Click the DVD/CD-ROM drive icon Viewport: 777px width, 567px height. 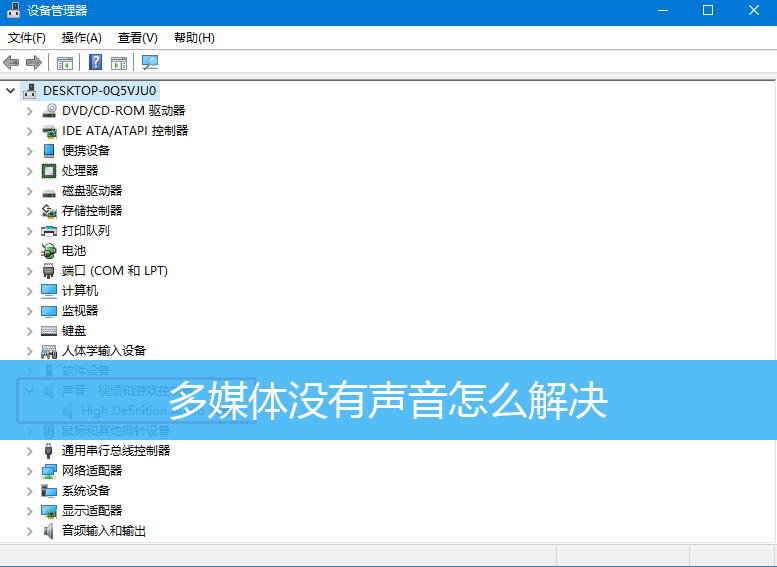49,111
